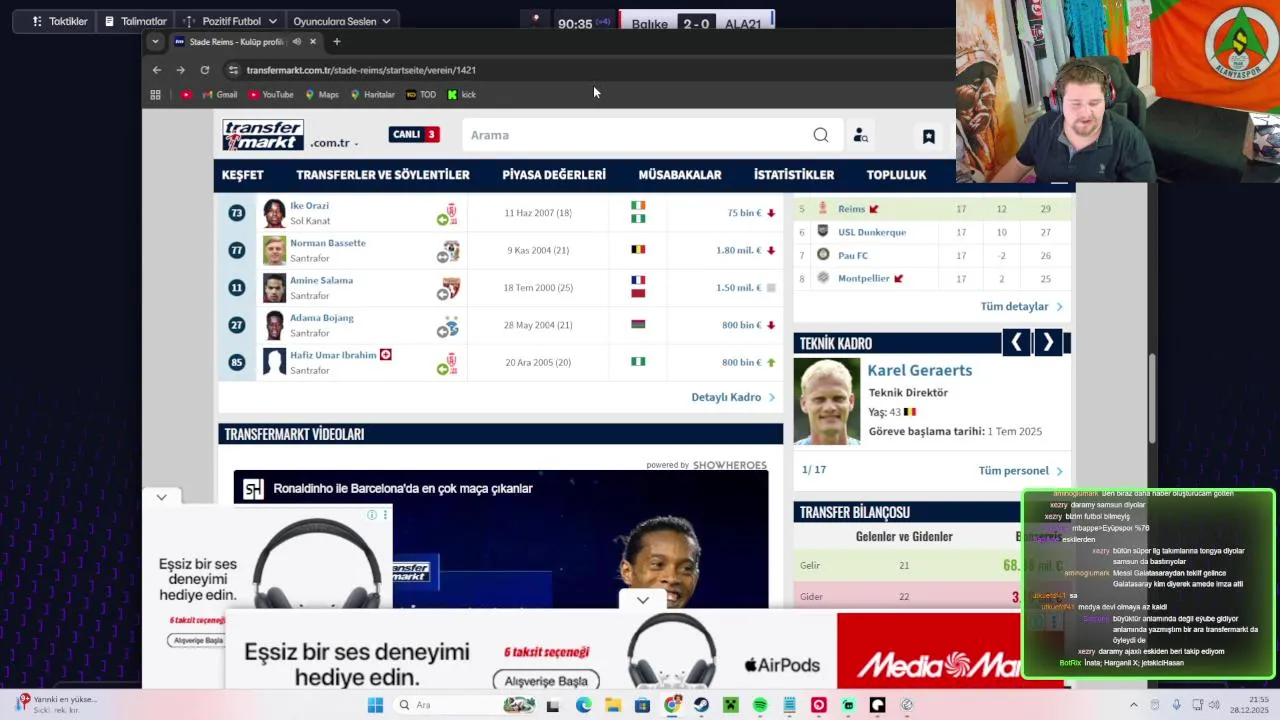Show previous staff member in Teknik Kadro

pyautogui.click(x=1016, y=343)
